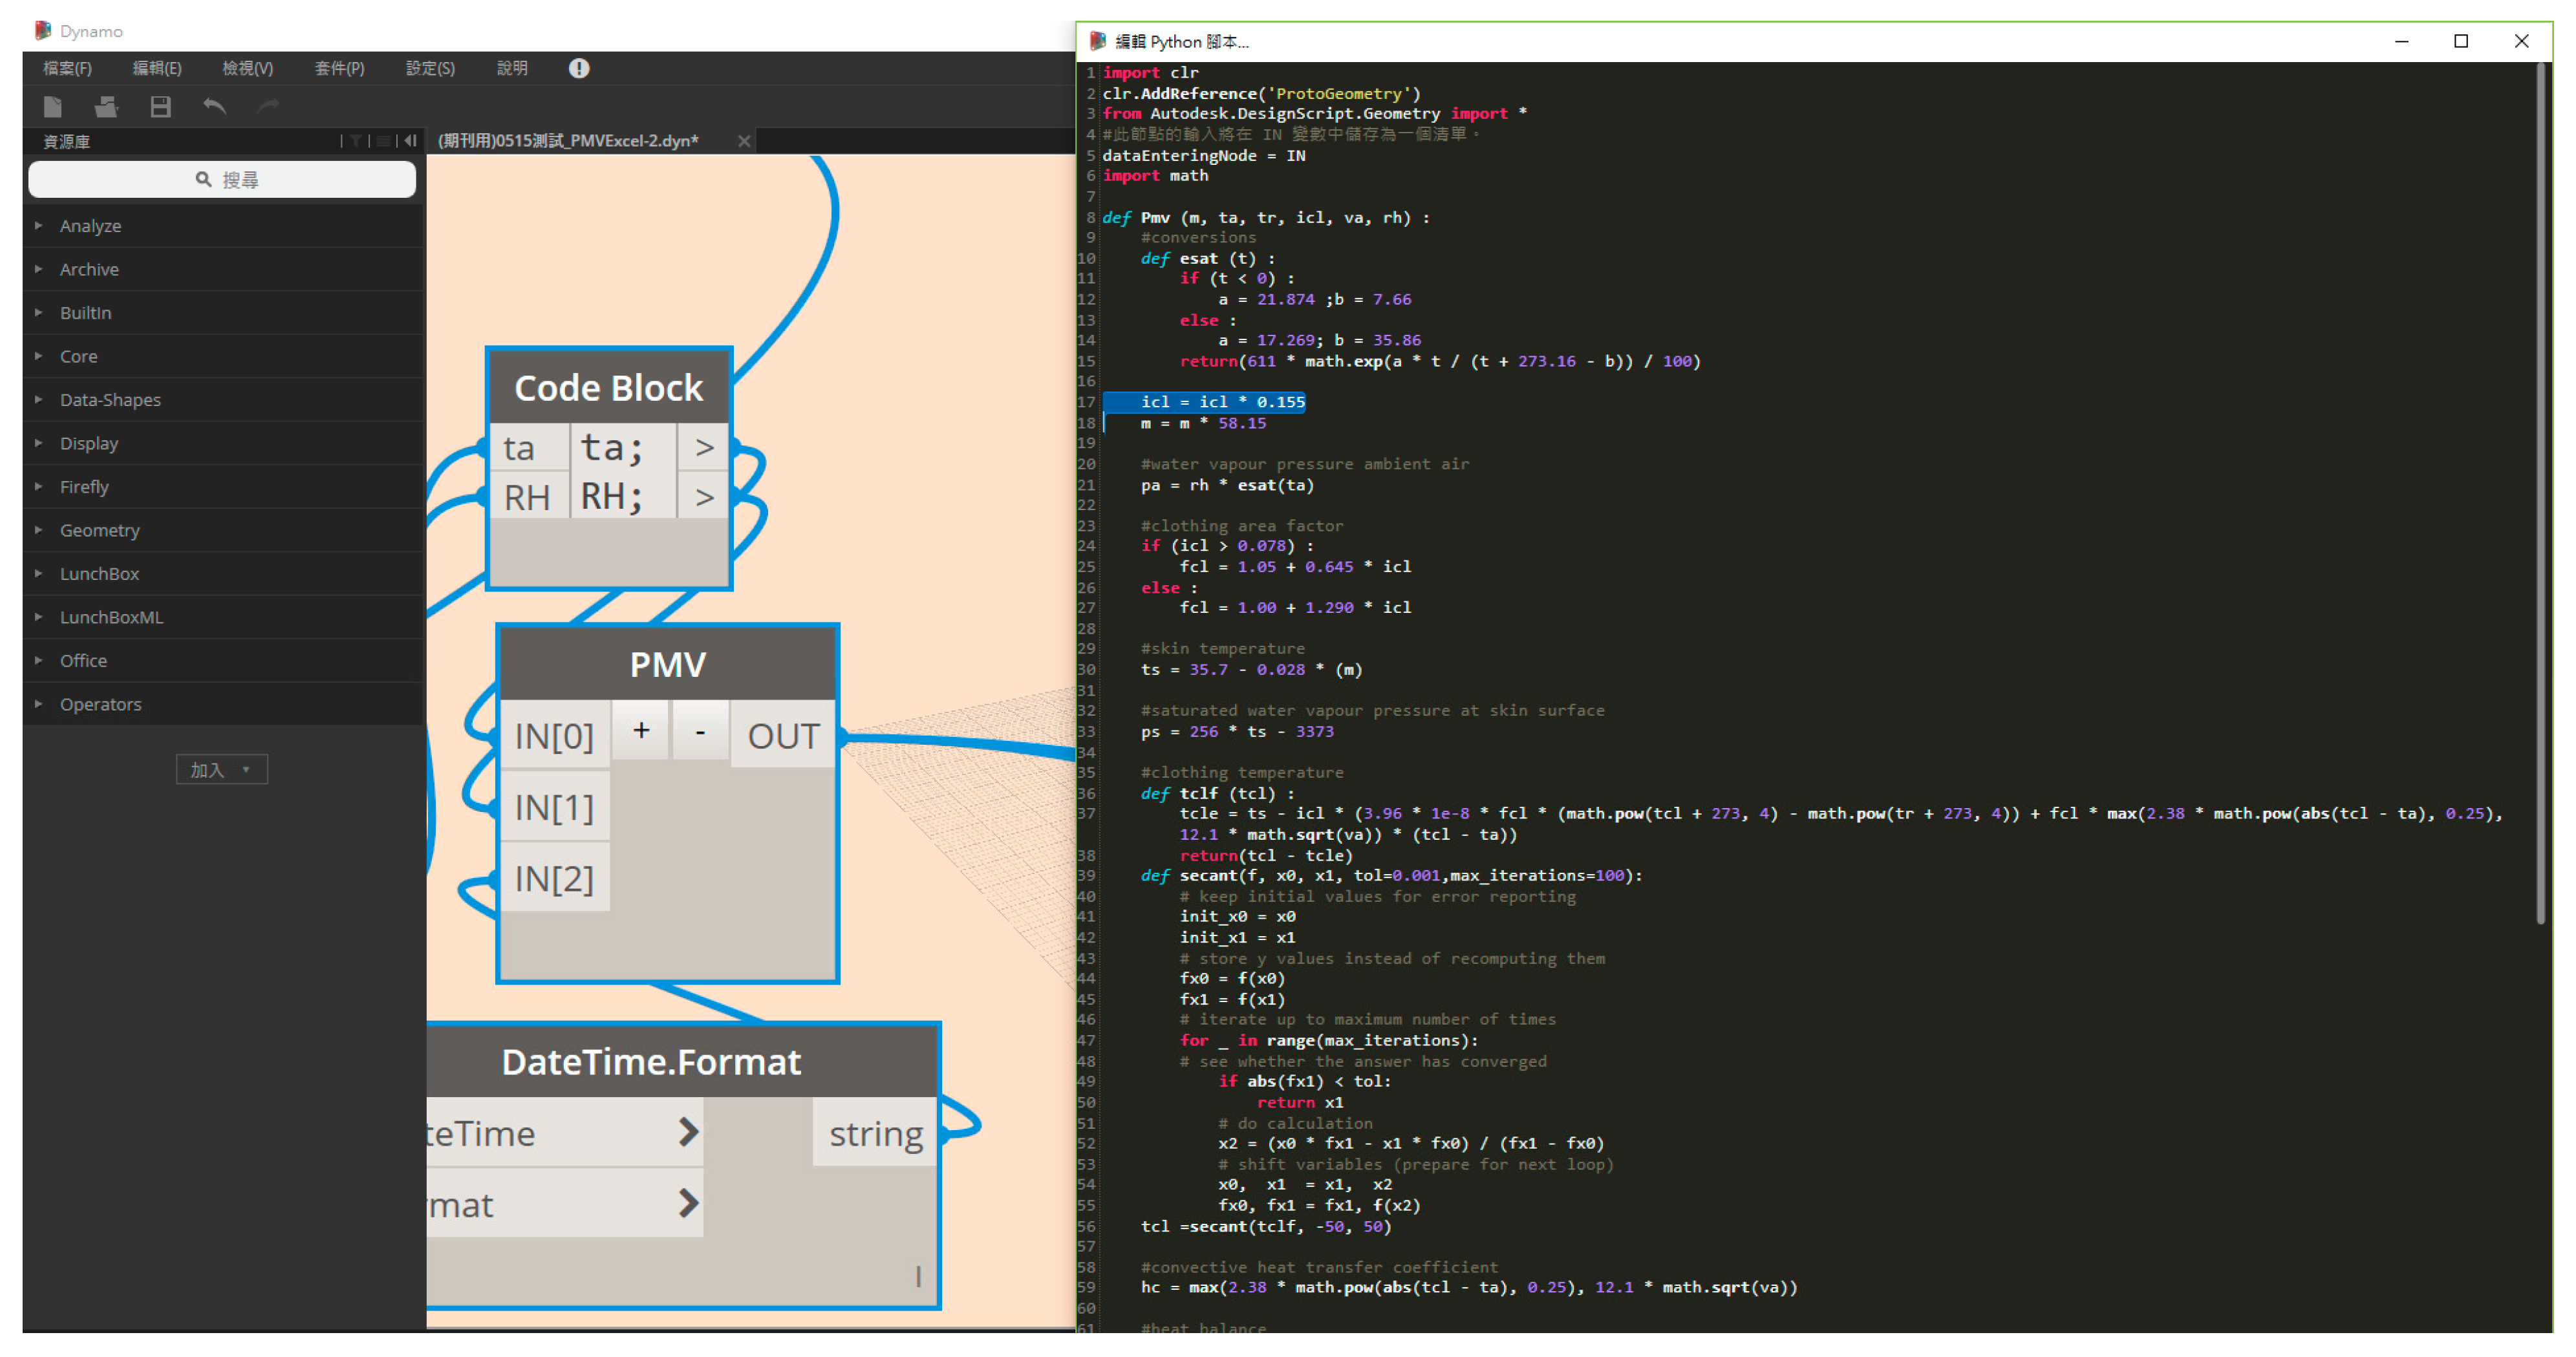Click the Dynamo app logo icon

pos(43,30)
